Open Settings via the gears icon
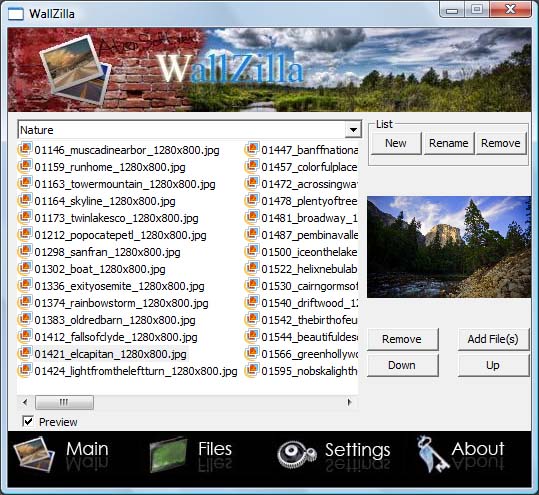 pos(296,454)
